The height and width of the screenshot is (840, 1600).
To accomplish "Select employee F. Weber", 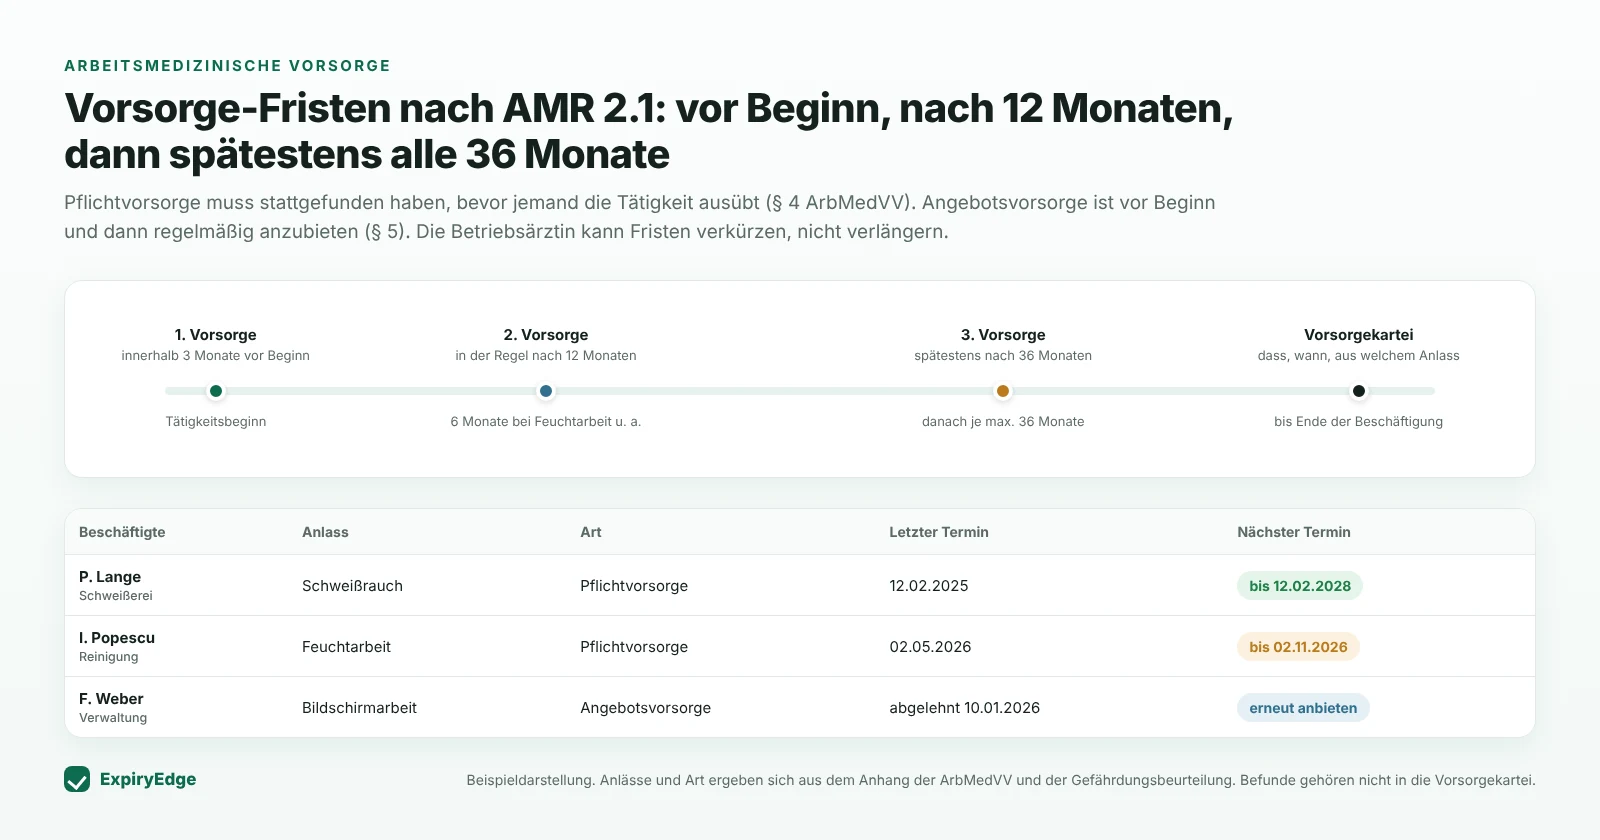I will 111,699.
